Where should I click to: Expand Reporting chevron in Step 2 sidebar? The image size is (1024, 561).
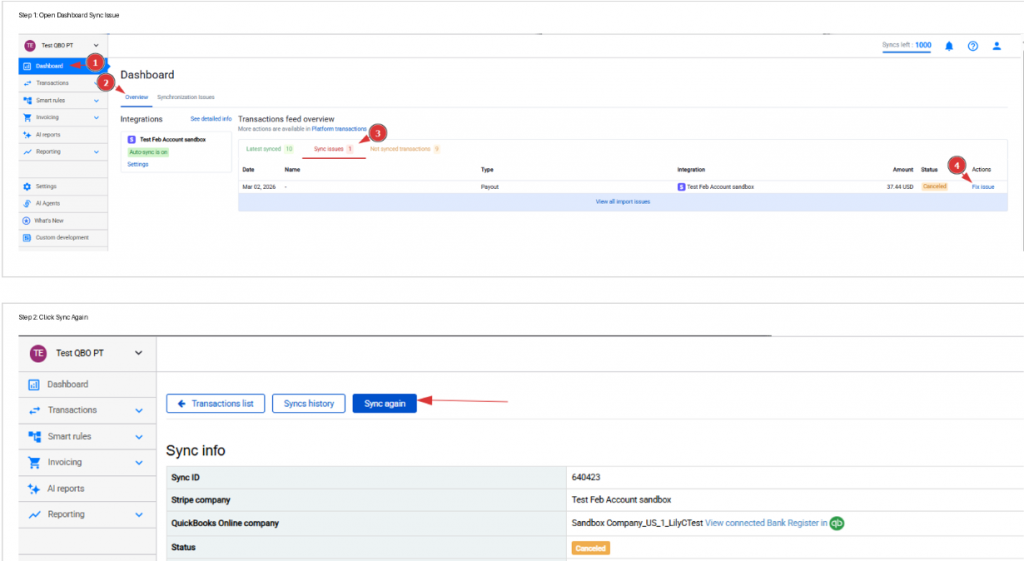click(x=138, y=515)
